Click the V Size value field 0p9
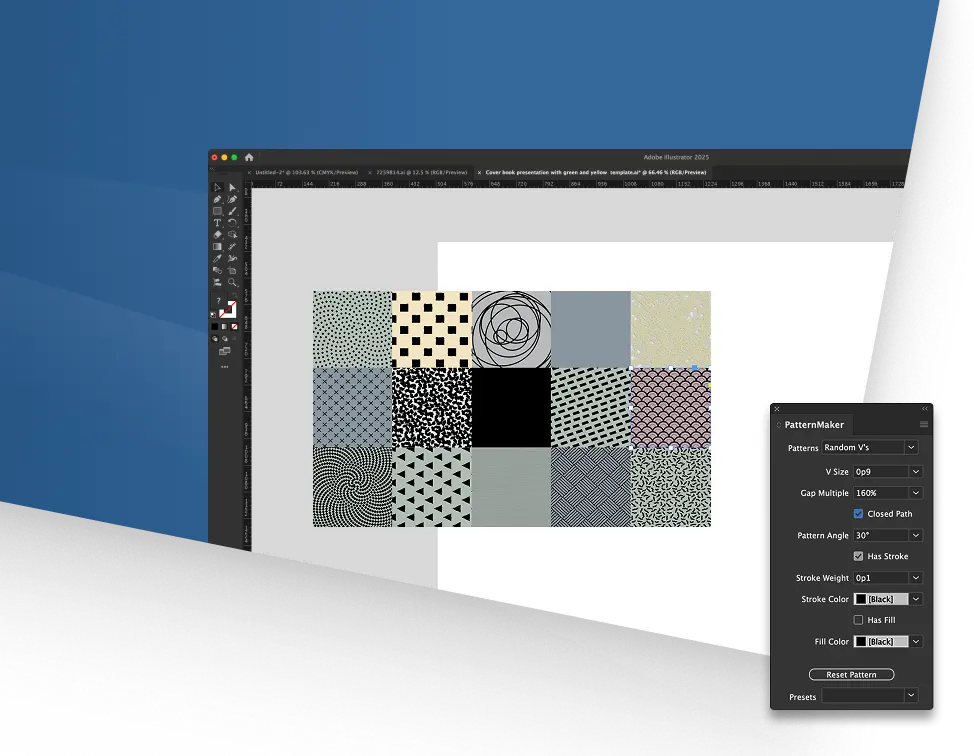The height and width of the screenshot is (756, 974). (881, 471)
